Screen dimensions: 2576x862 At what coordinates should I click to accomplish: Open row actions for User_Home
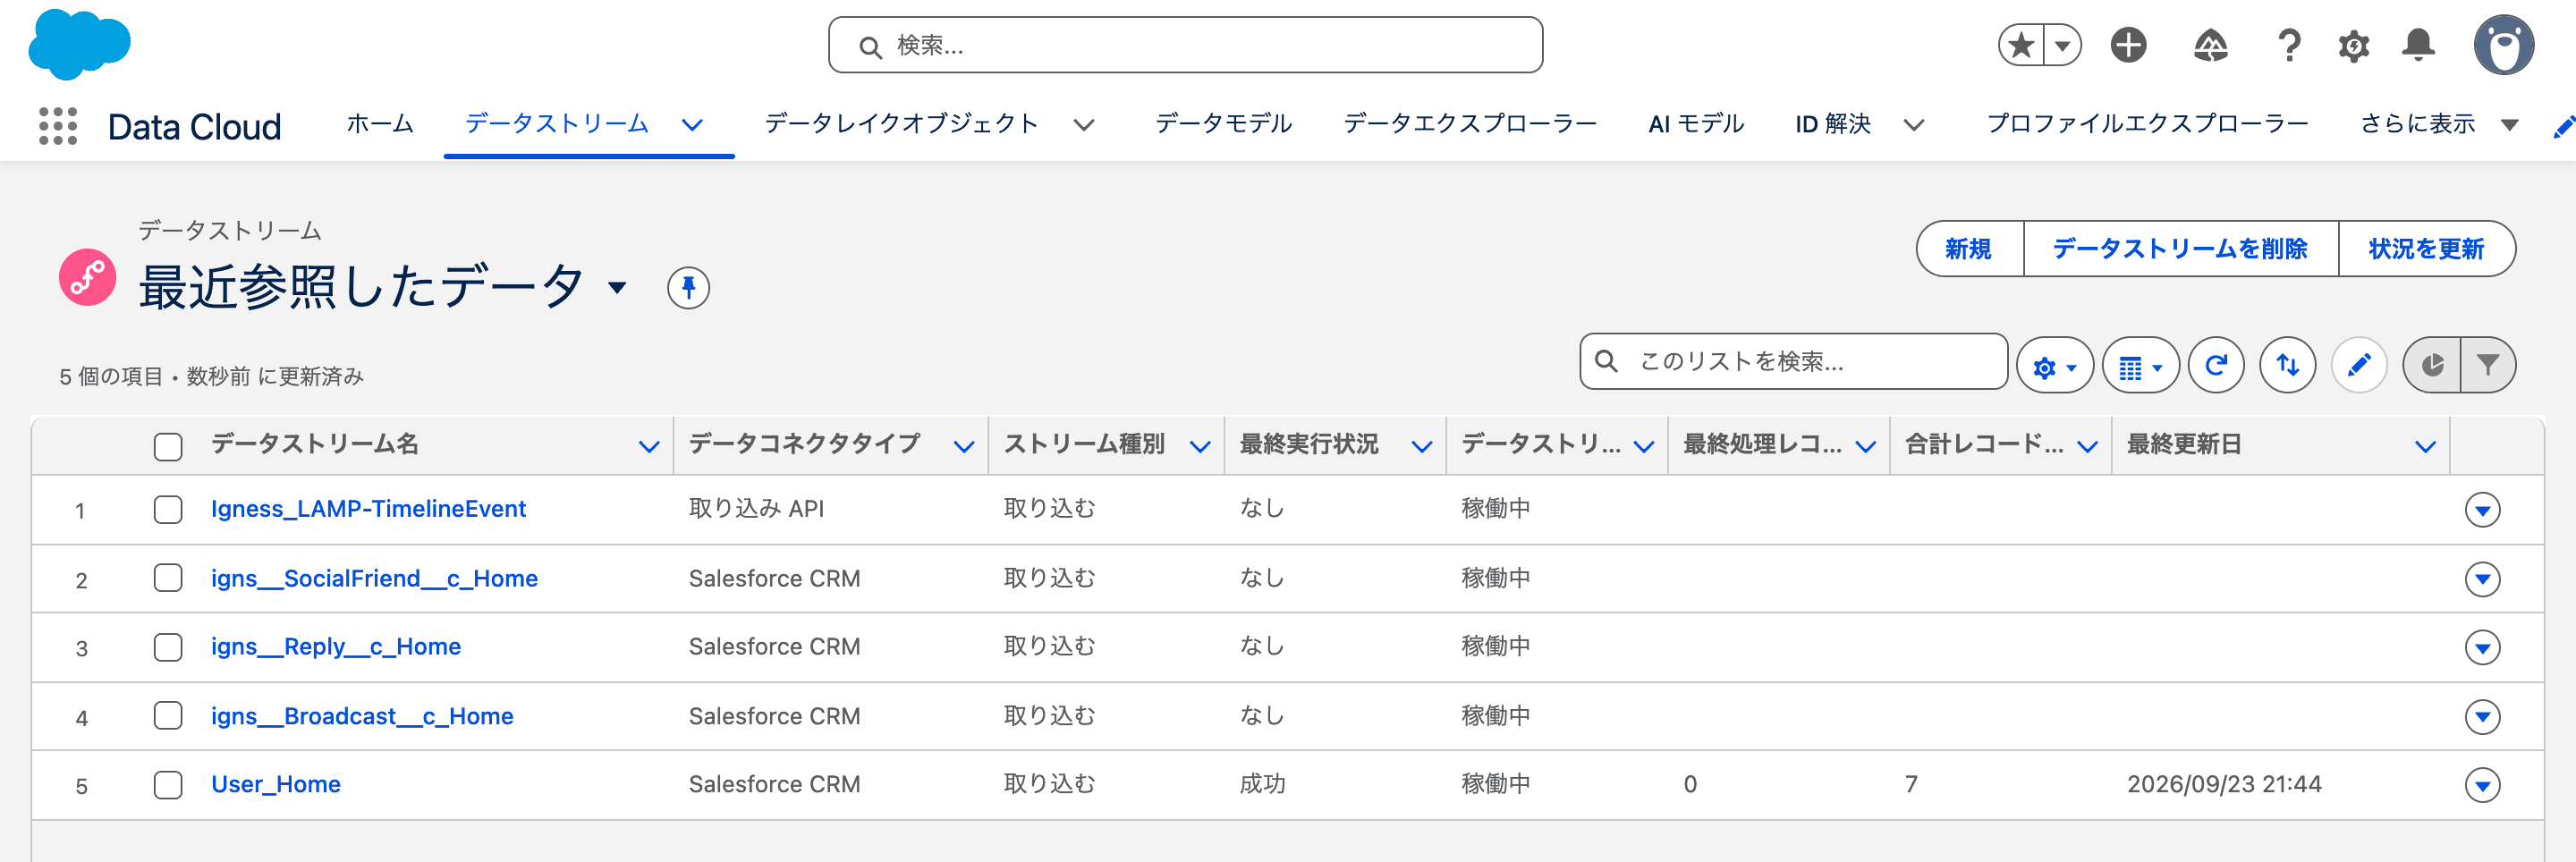tap(2482, 785)
